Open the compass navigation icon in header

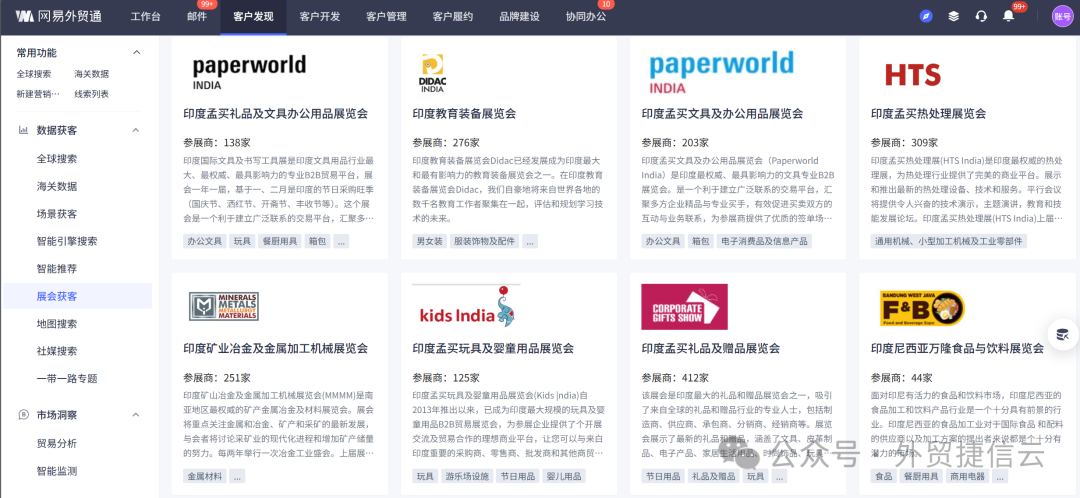click(x=926, y=17)
